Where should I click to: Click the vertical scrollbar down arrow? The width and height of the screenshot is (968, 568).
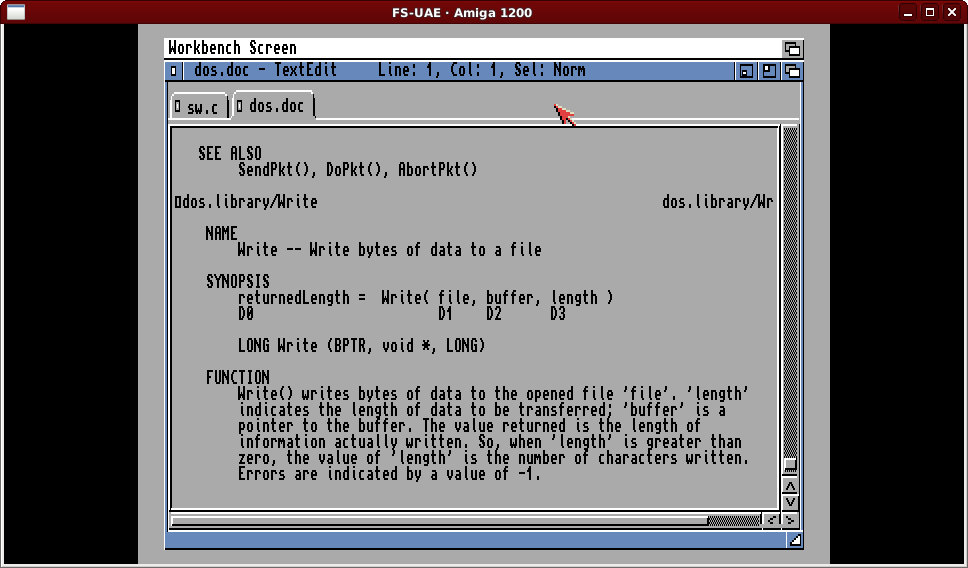coord(790,502)
